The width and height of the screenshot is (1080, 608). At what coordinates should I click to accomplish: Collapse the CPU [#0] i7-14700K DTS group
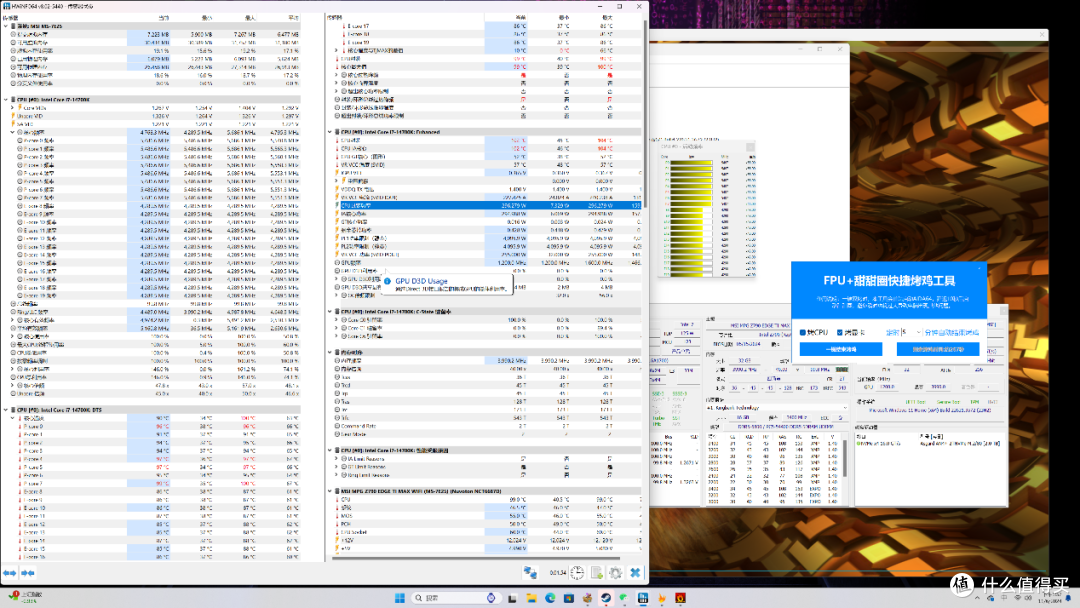[6, 410]
